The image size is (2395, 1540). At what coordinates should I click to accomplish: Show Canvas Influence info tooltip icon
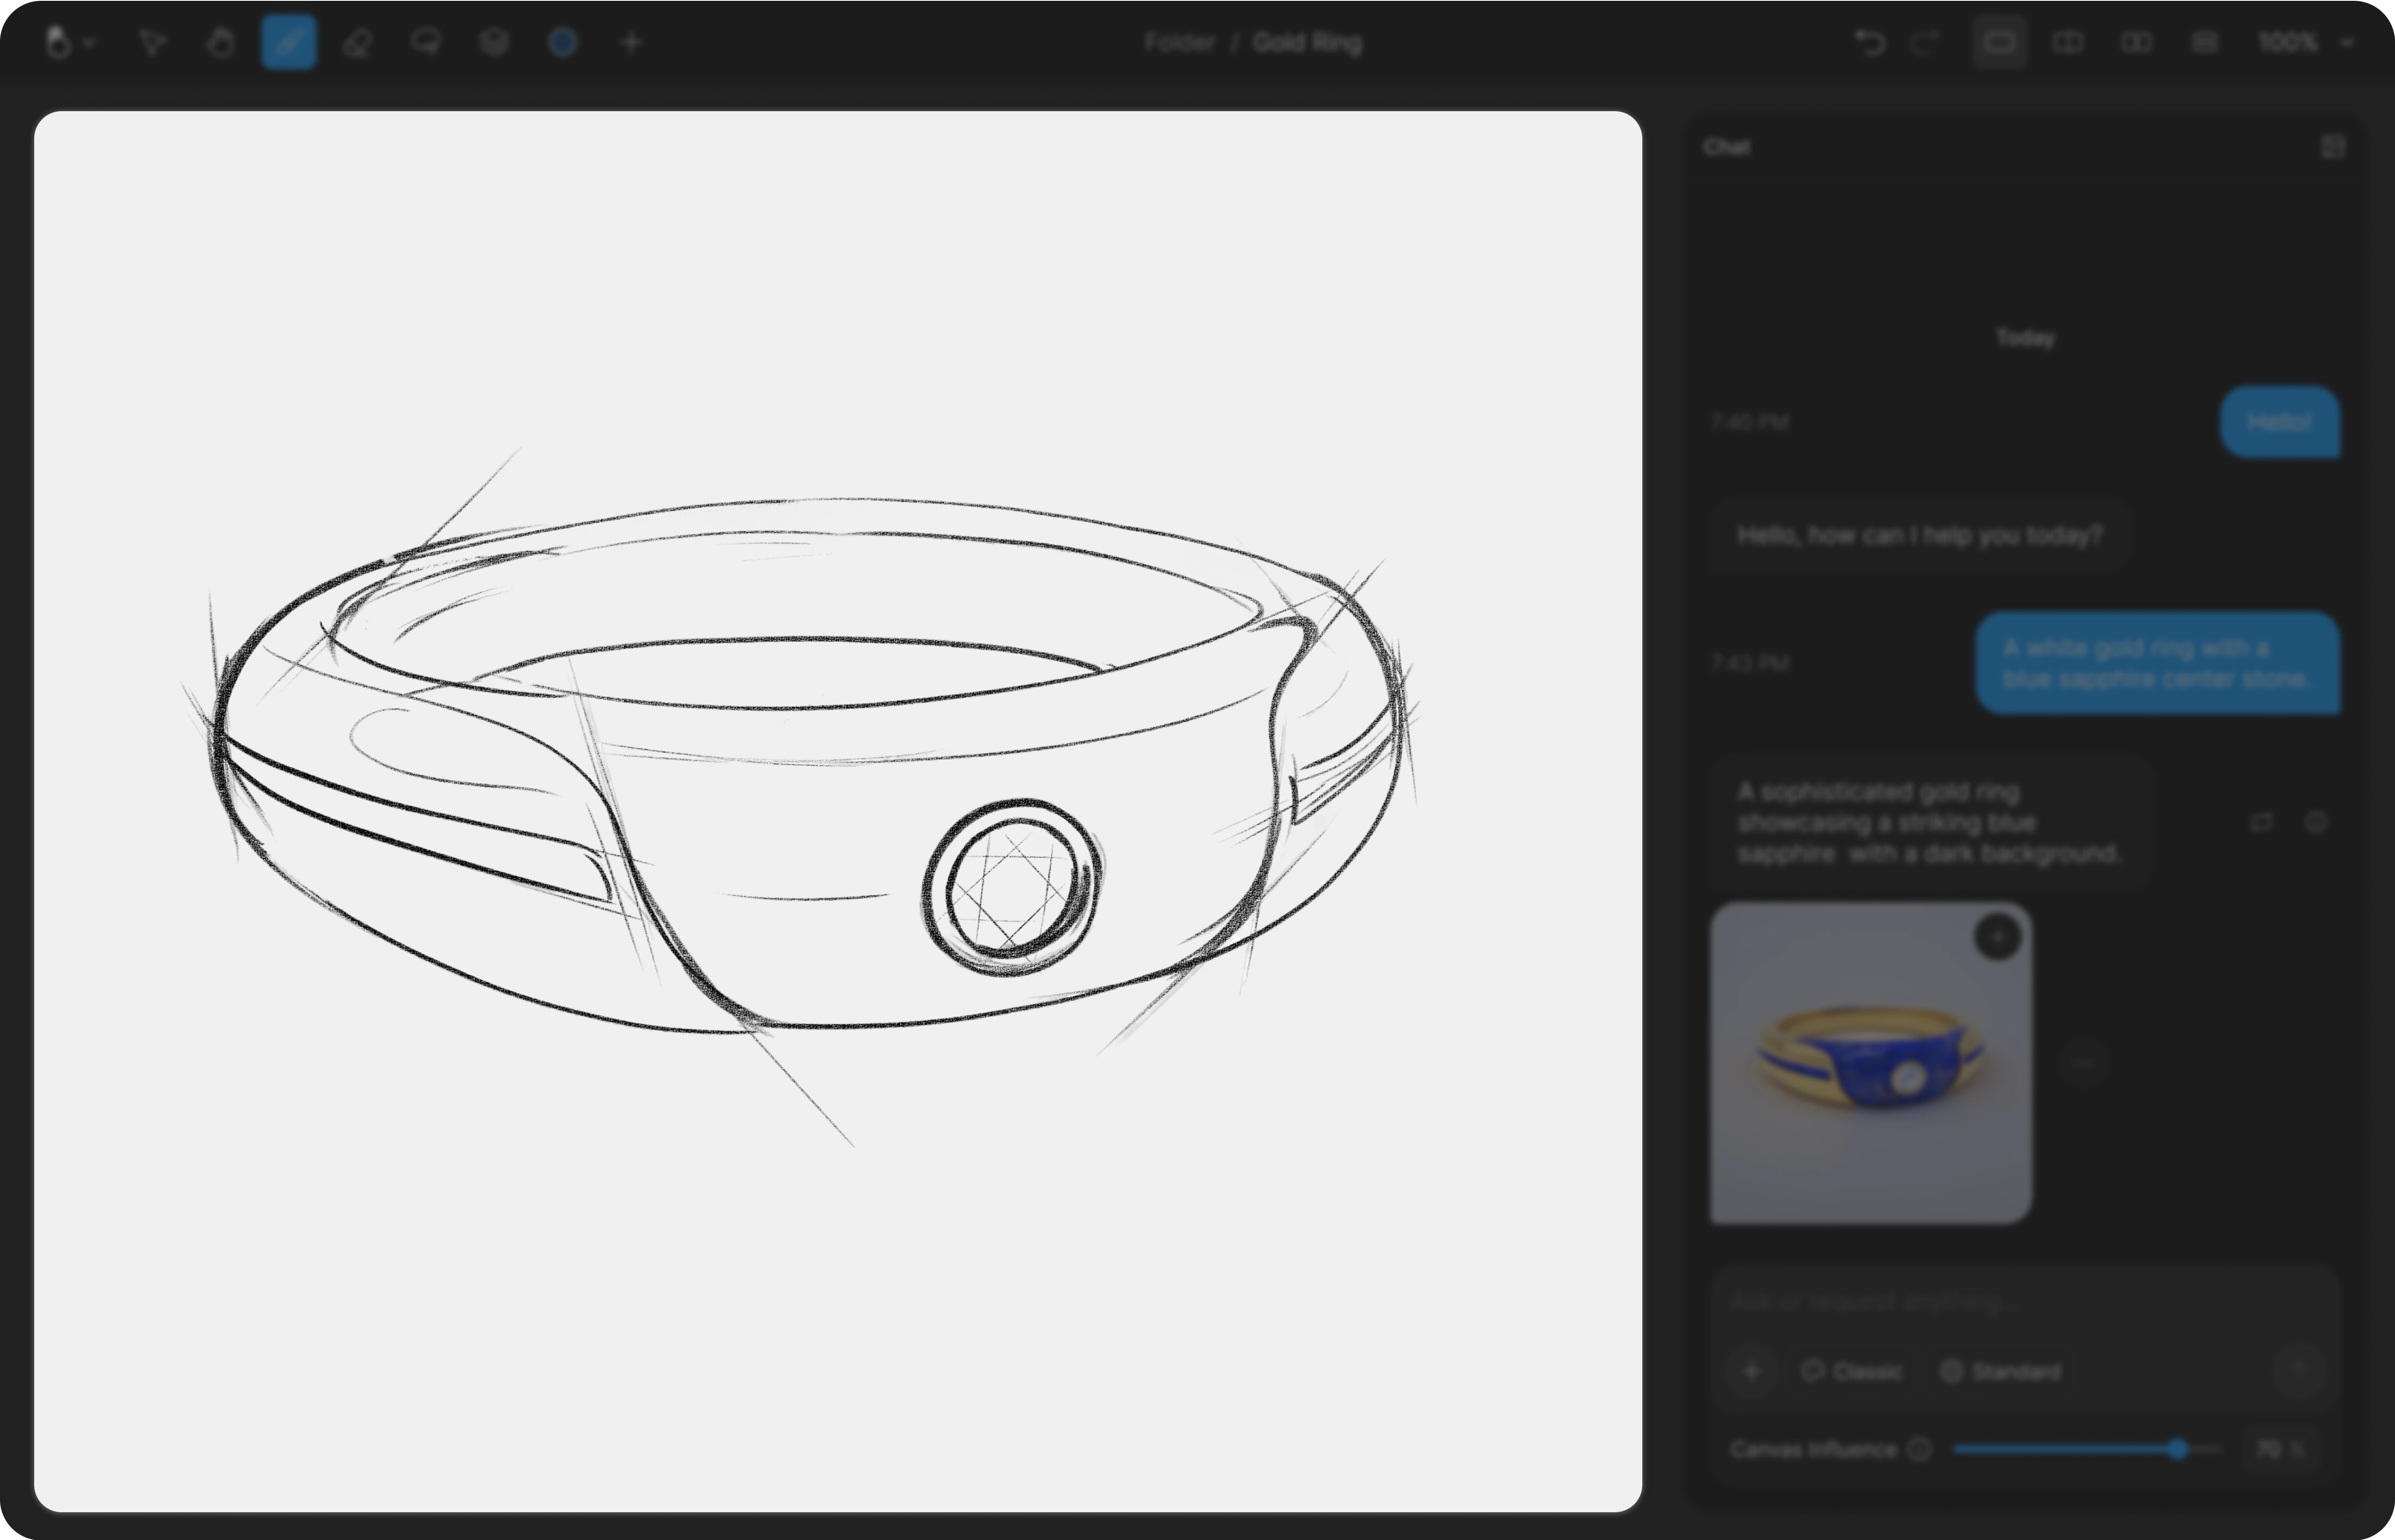(x=1919, y=1449)
